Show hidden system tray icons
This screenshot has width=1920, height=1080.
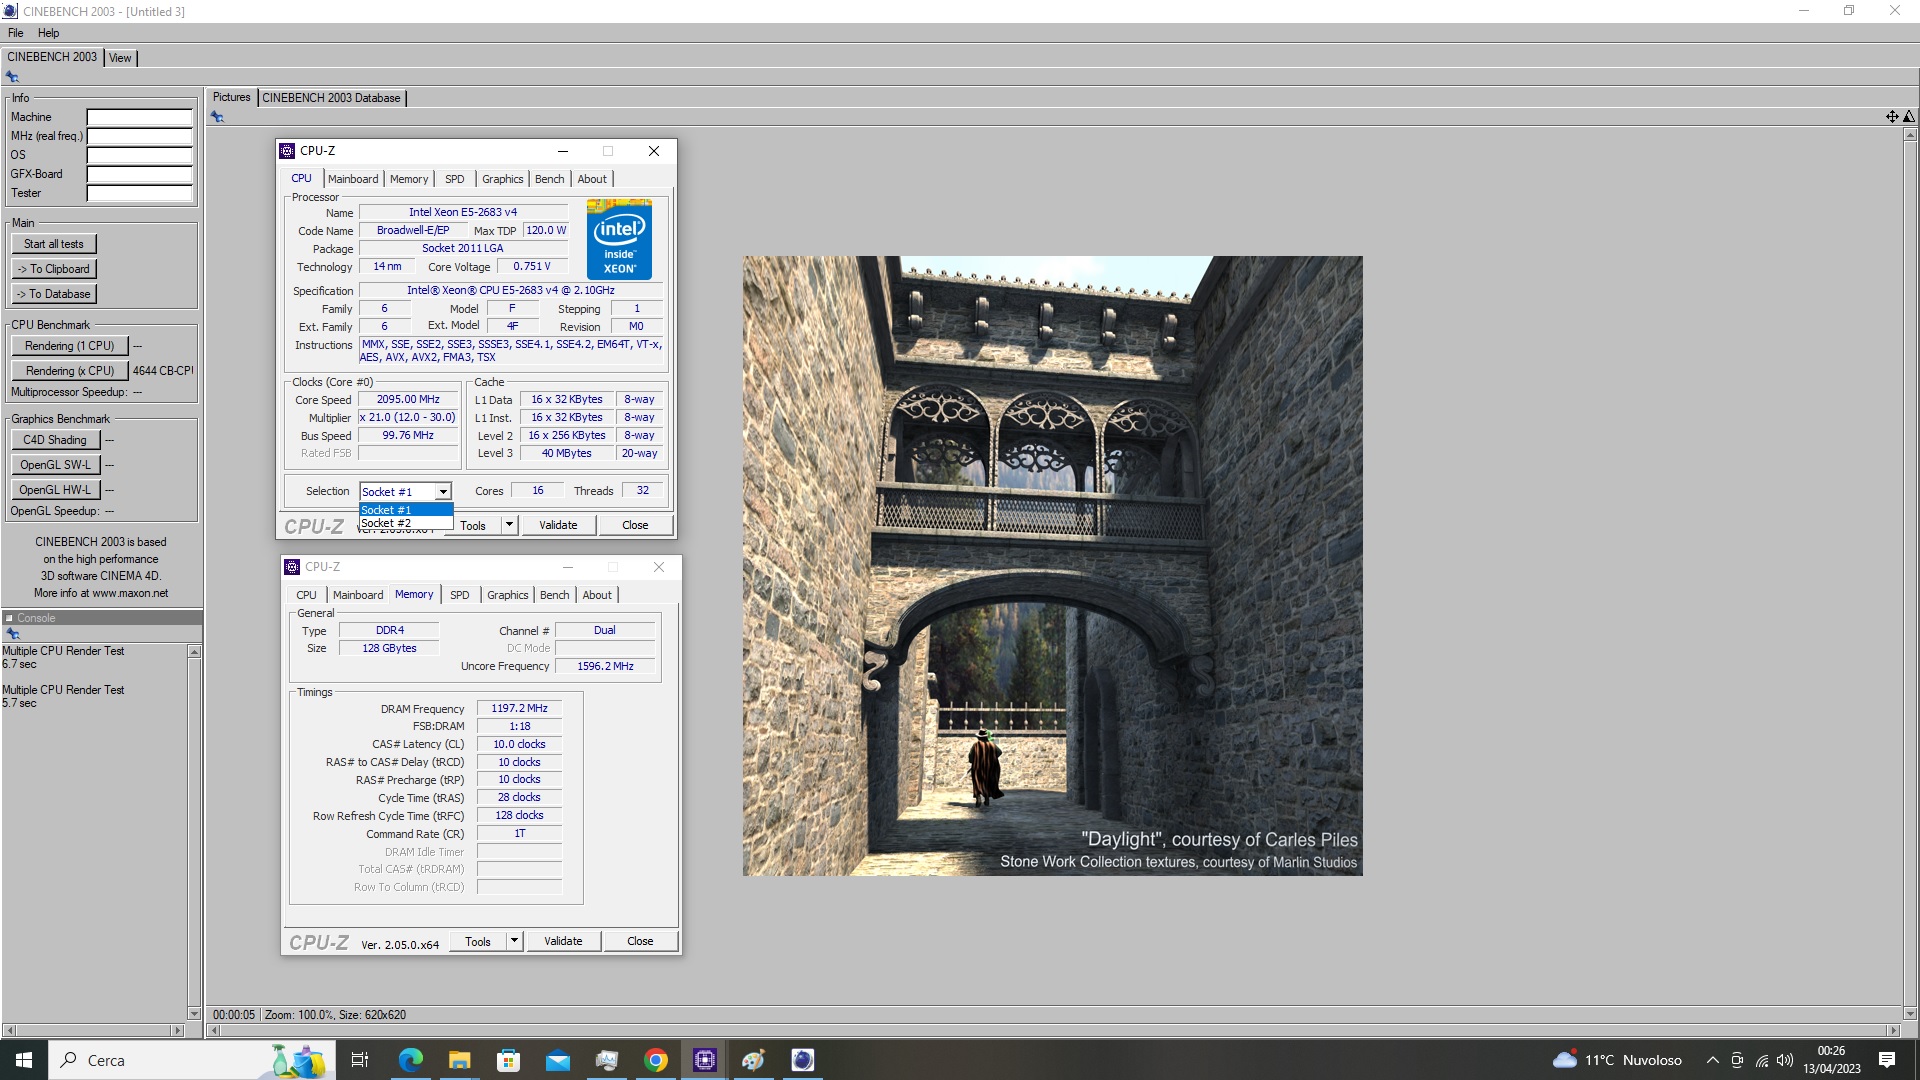pos(1712,1060)
